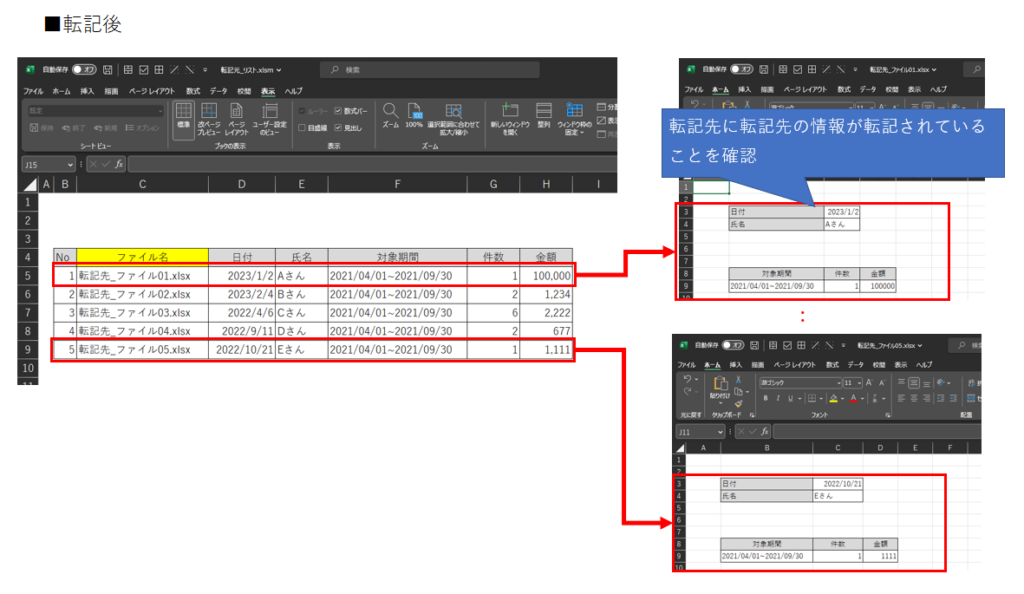Click the Zoom (ズーム) magnifier icon in 転記元_リスト
This screenshot has height=594, width=1024.
point(390,112)
